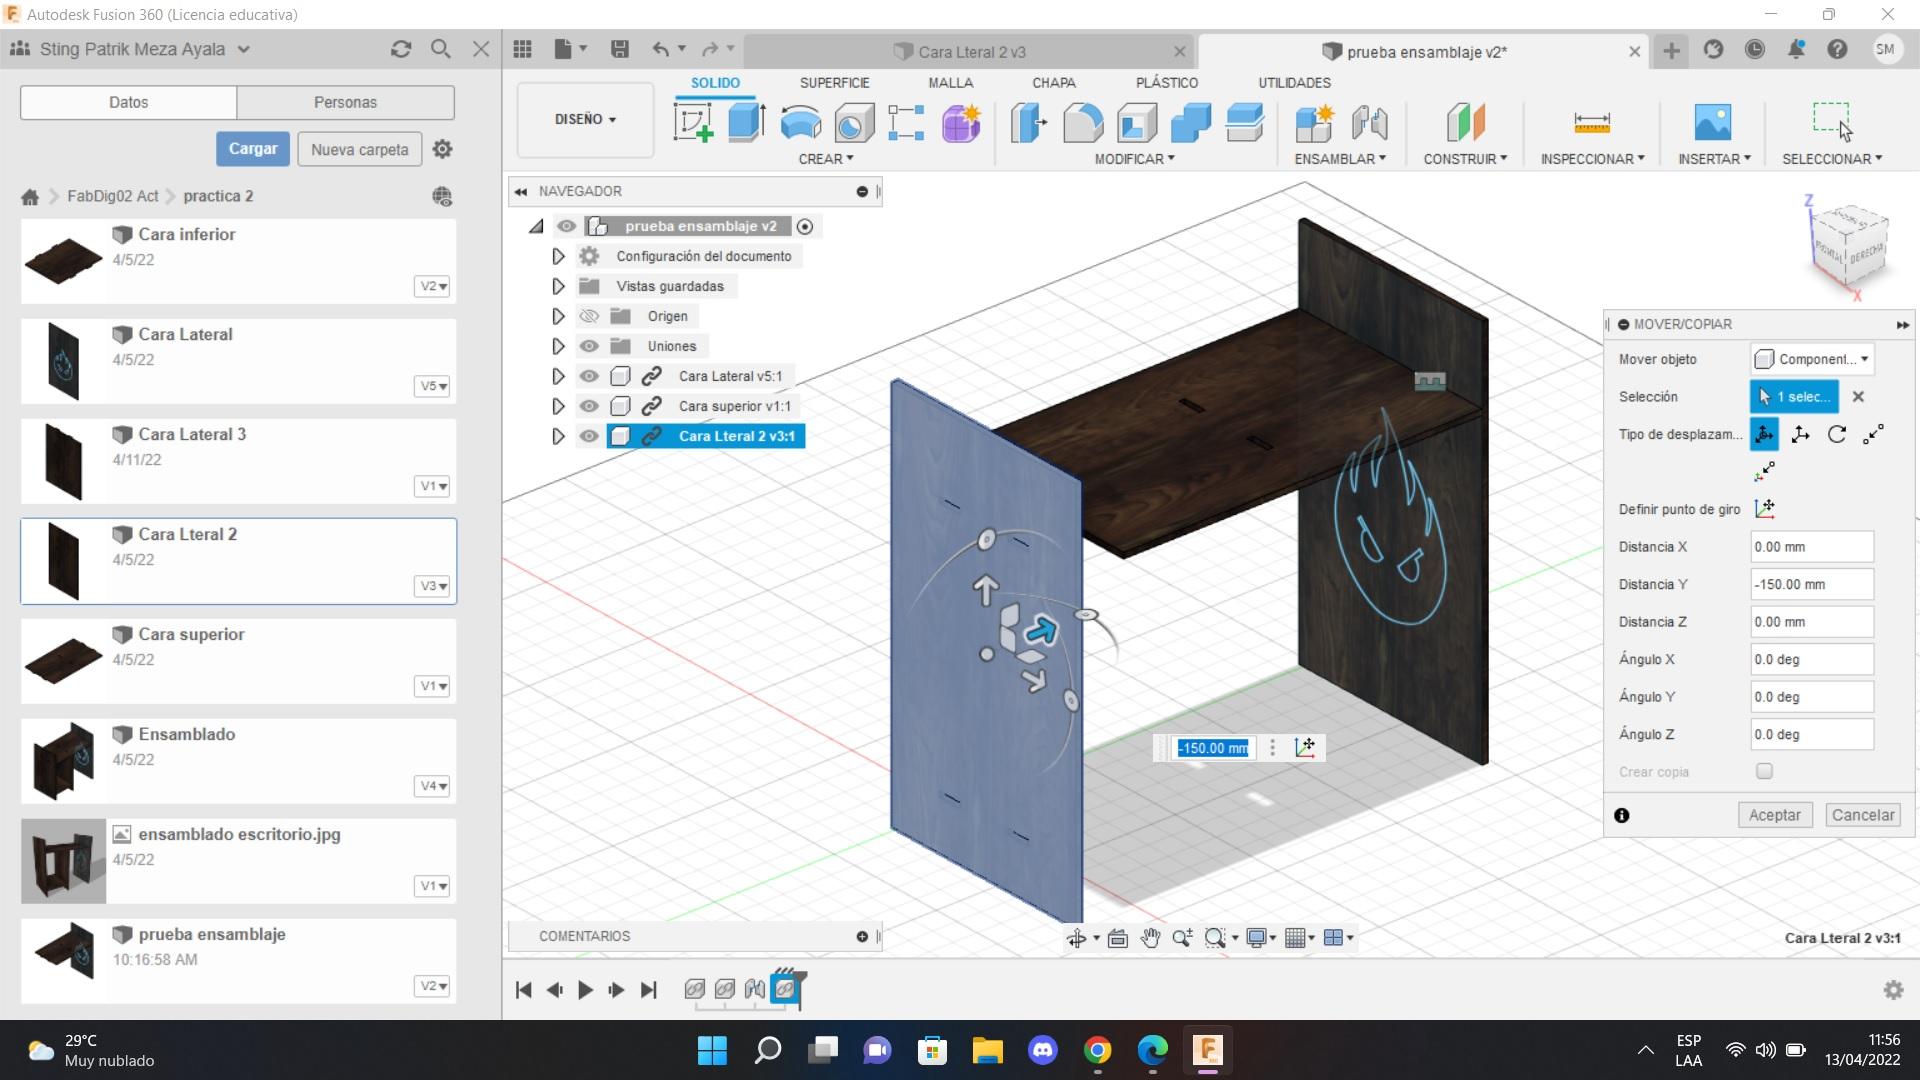Click the Measure icon under Inspeccionar
The width and height of the screenshot is (1920, 1080).
pos(1591,123)
